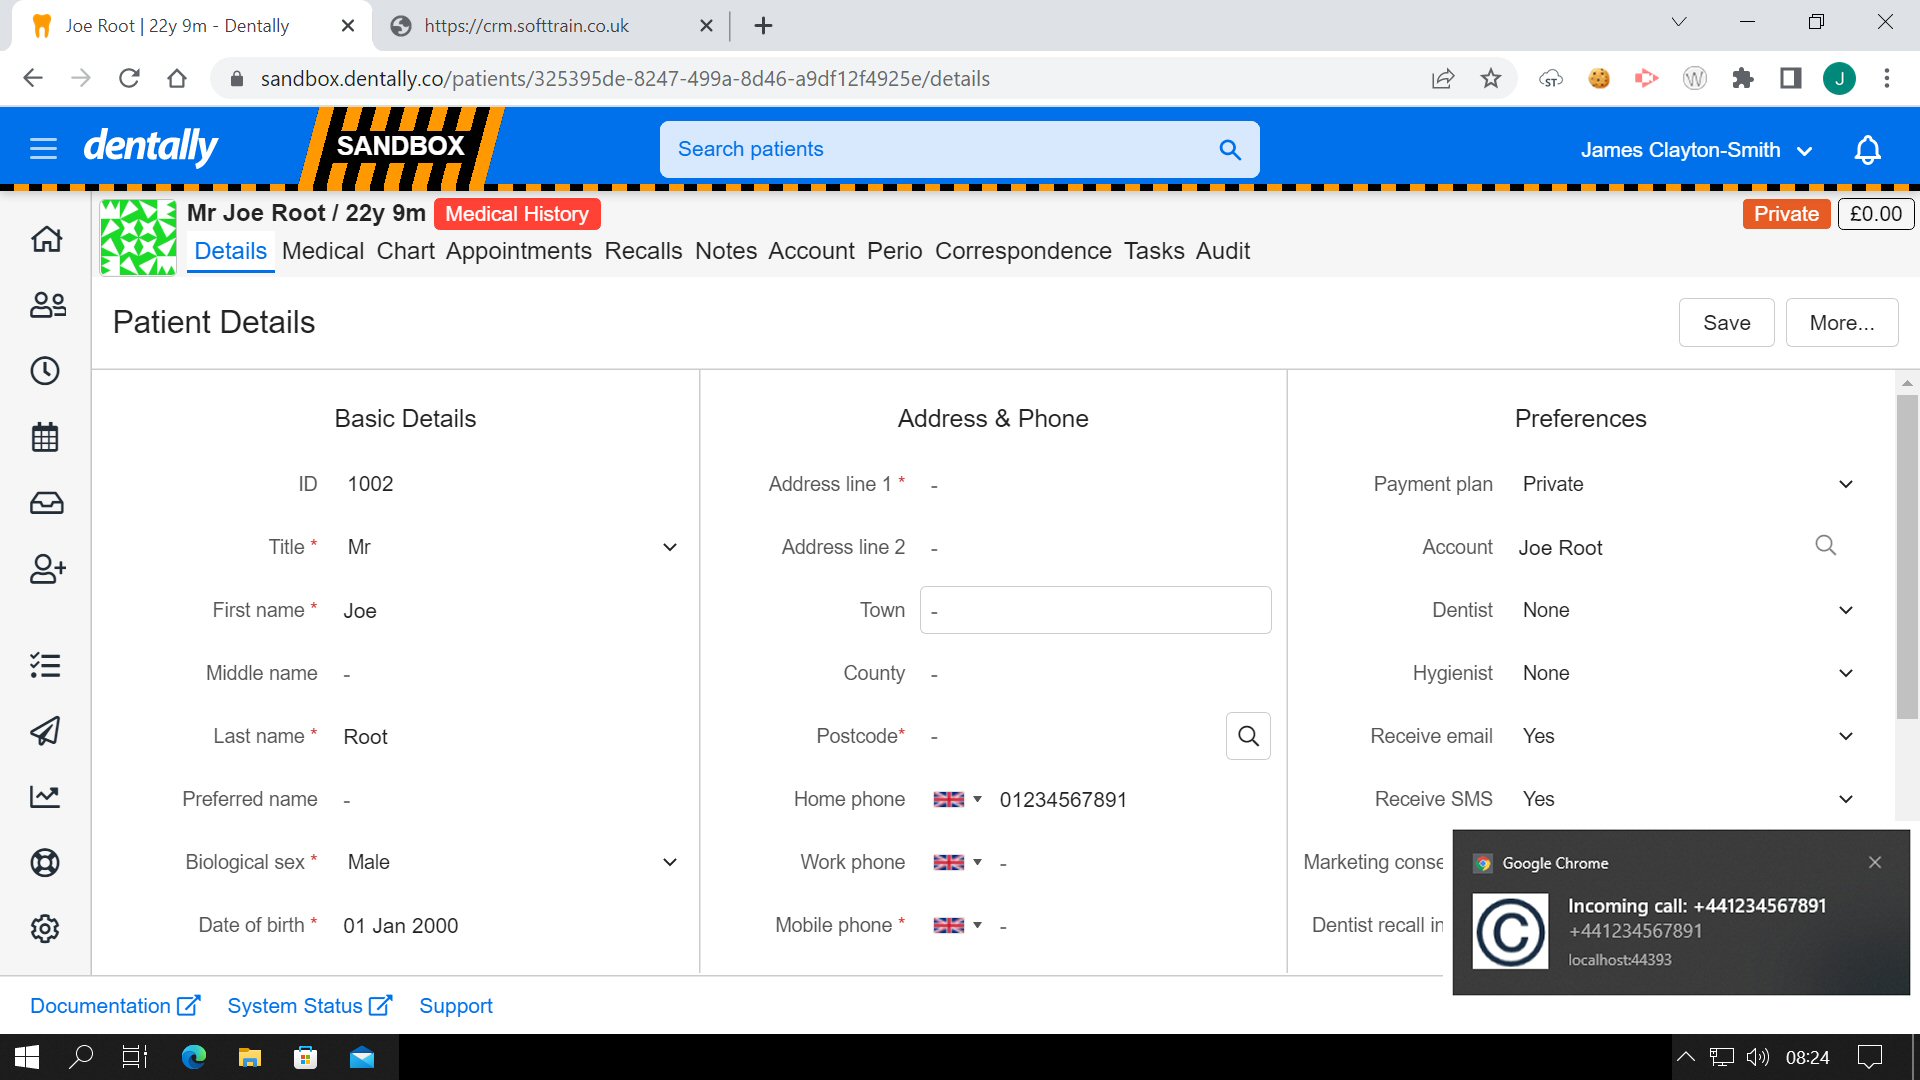Switch to the Account tab
Screen dimensions: 1920x1080
(811, 251)
